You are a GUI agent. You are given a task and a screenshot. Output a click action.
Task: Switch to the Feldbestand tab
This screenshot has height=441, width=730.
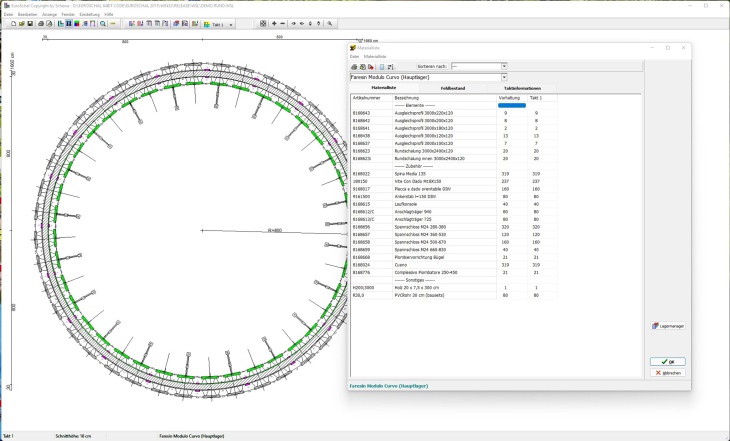pos(455,88)
